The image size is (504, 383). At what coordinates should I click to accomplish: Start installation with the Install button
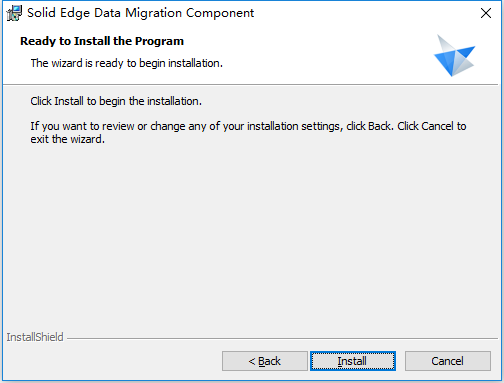point(353,361)
